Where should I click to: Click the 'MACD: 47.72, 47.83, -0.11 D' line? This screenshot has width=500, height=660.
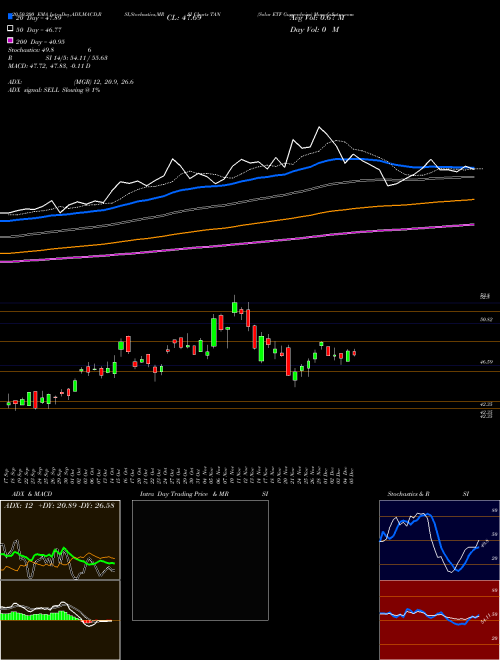[49, 66]
